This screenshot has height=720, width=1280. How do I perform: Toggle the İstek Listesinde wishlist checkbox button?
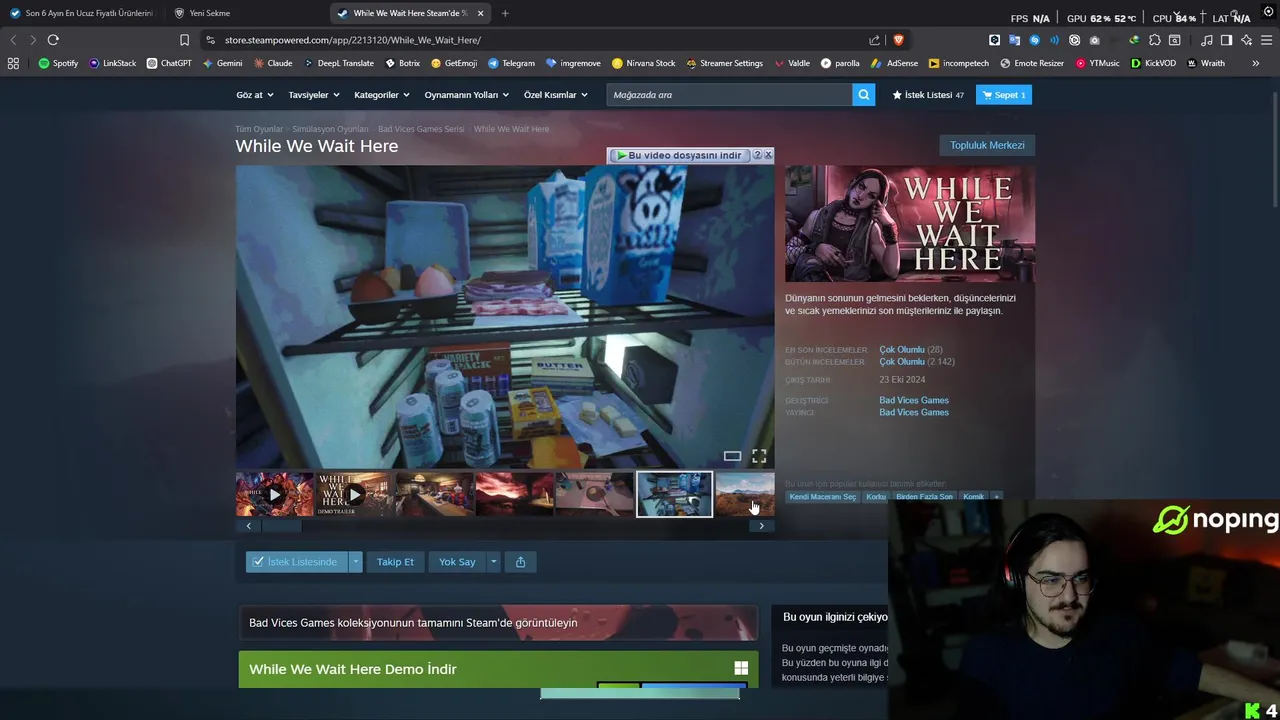[x=296, y=562]
